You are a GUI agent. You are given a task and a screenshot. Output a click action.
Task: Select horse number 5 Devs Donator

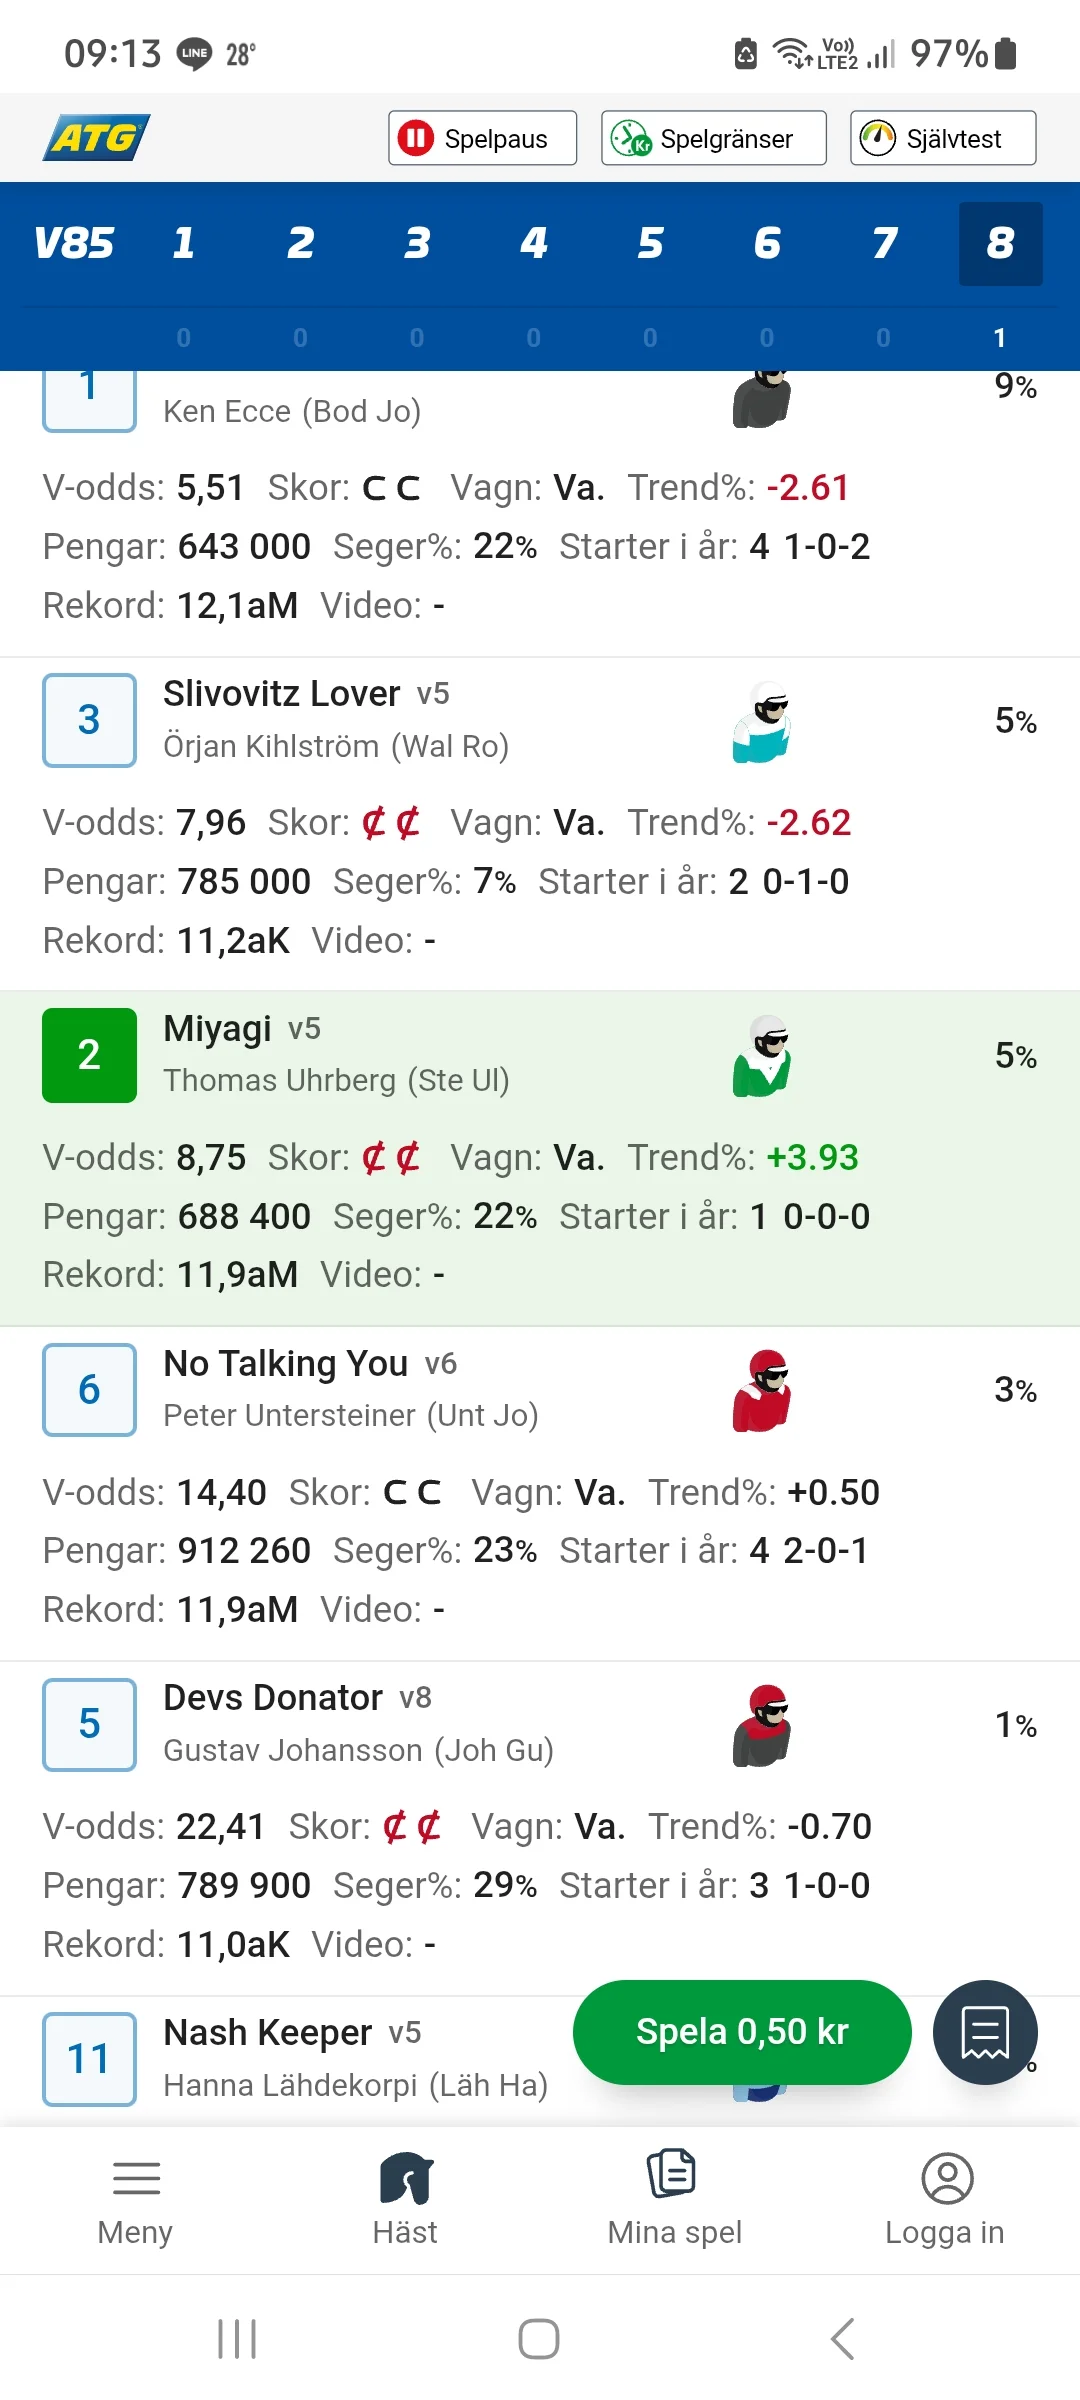(x=89, y=1724)
